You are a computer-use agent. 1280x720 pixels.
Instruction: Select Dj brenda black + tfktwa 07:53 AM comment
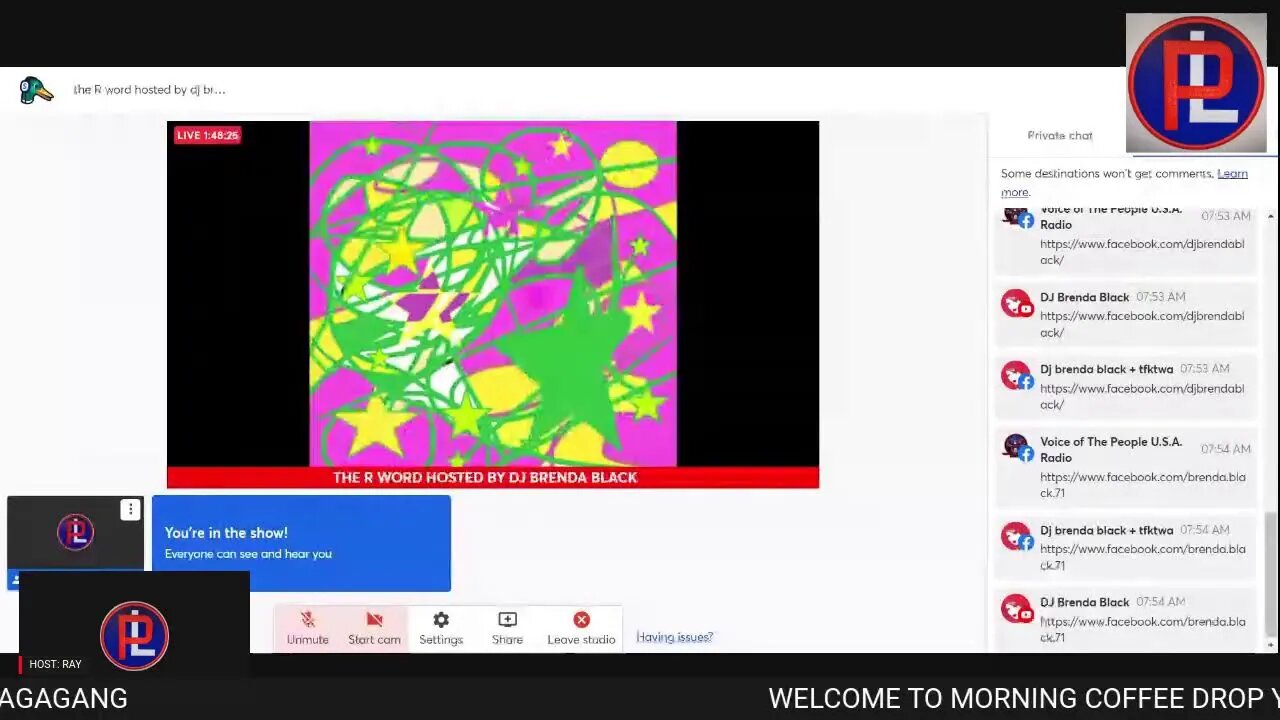click(1125, 386)
